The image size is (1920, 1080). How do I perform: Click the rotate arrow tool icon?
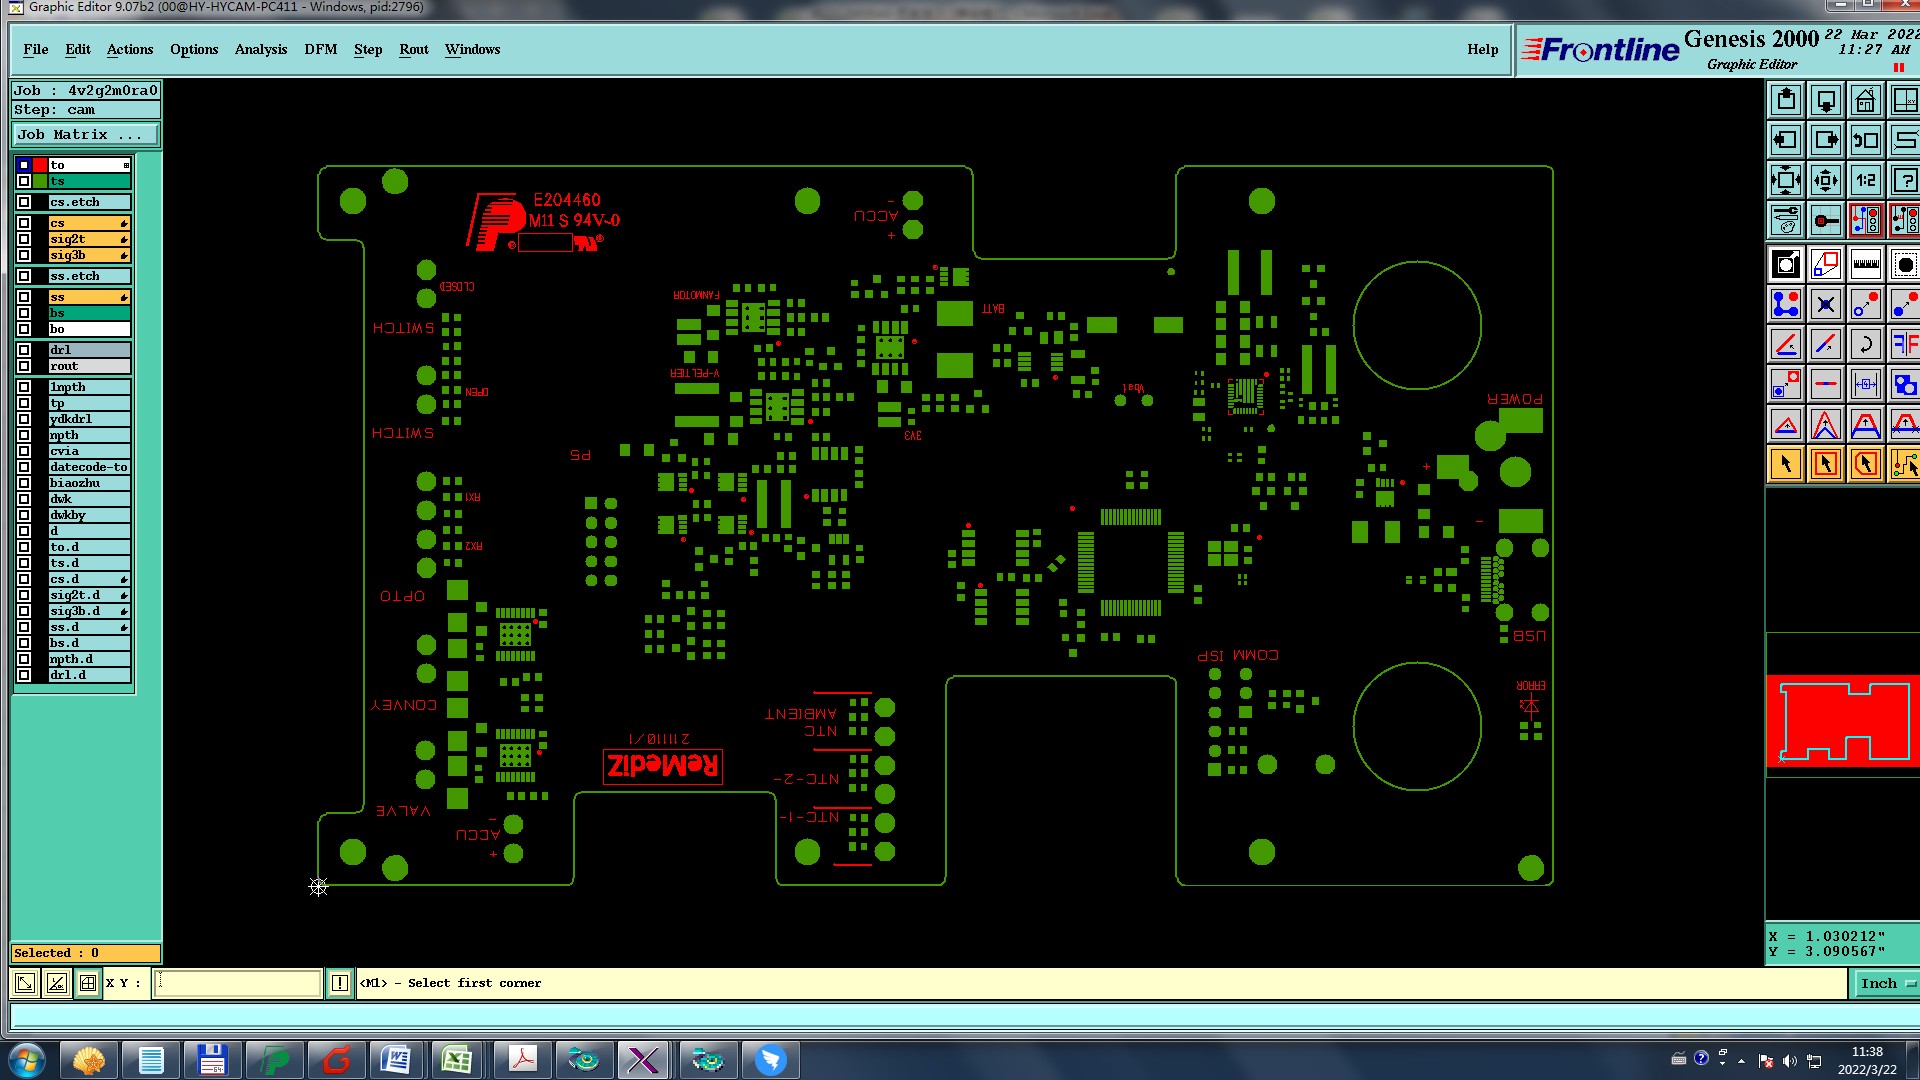(x=1865, y=345)
